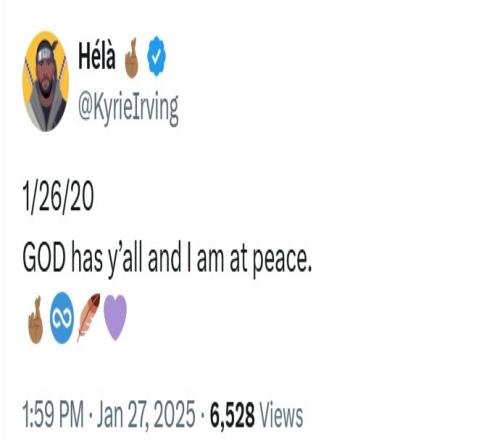Click the word and in the tweet
This screenshot has height=440, width=500.
click(164, 258)
